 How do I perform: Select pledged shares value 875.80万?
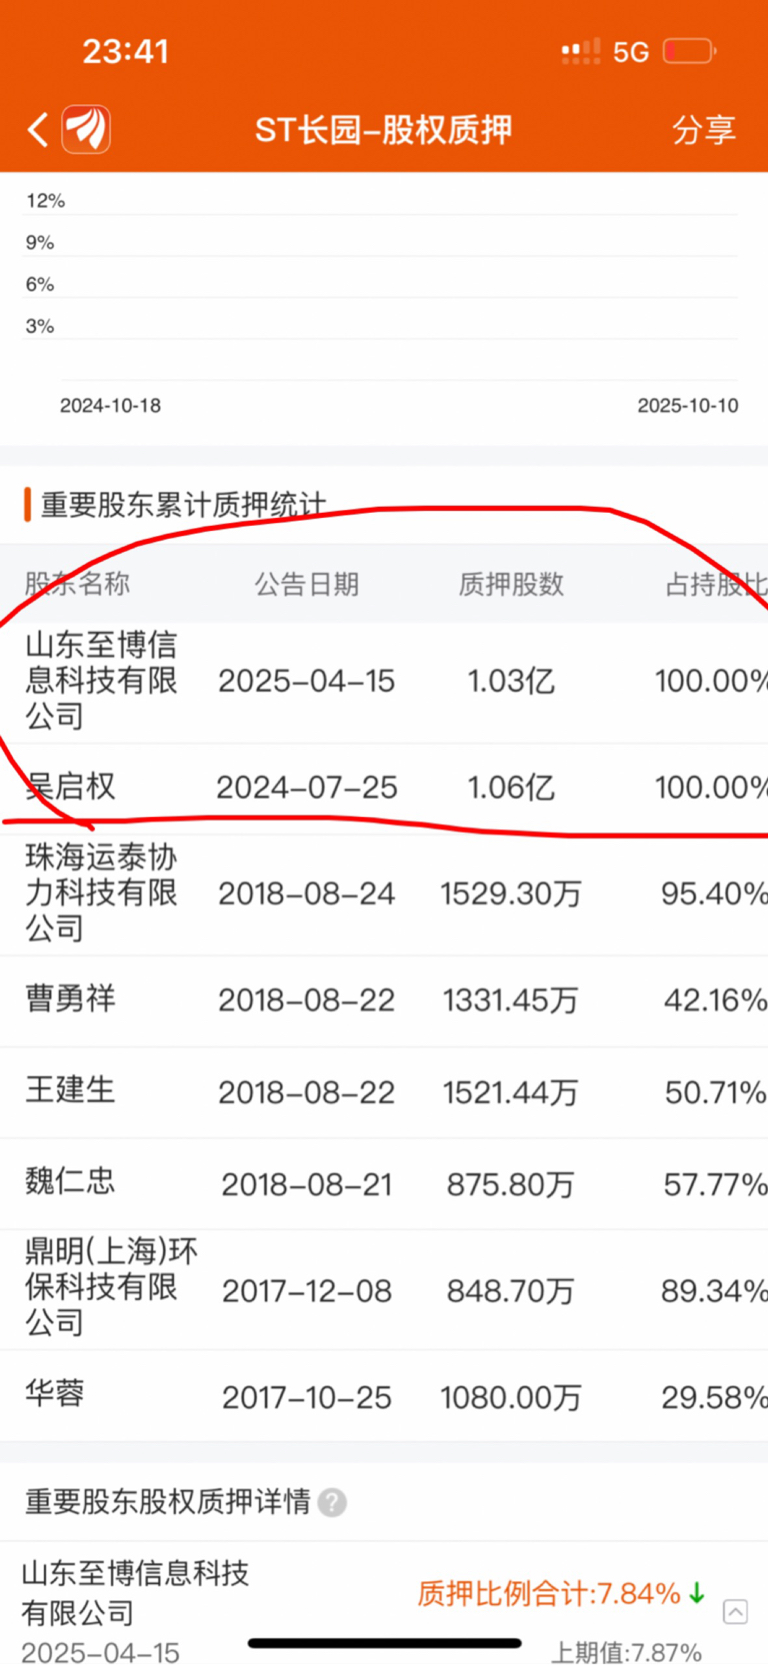click(511, 1185)
